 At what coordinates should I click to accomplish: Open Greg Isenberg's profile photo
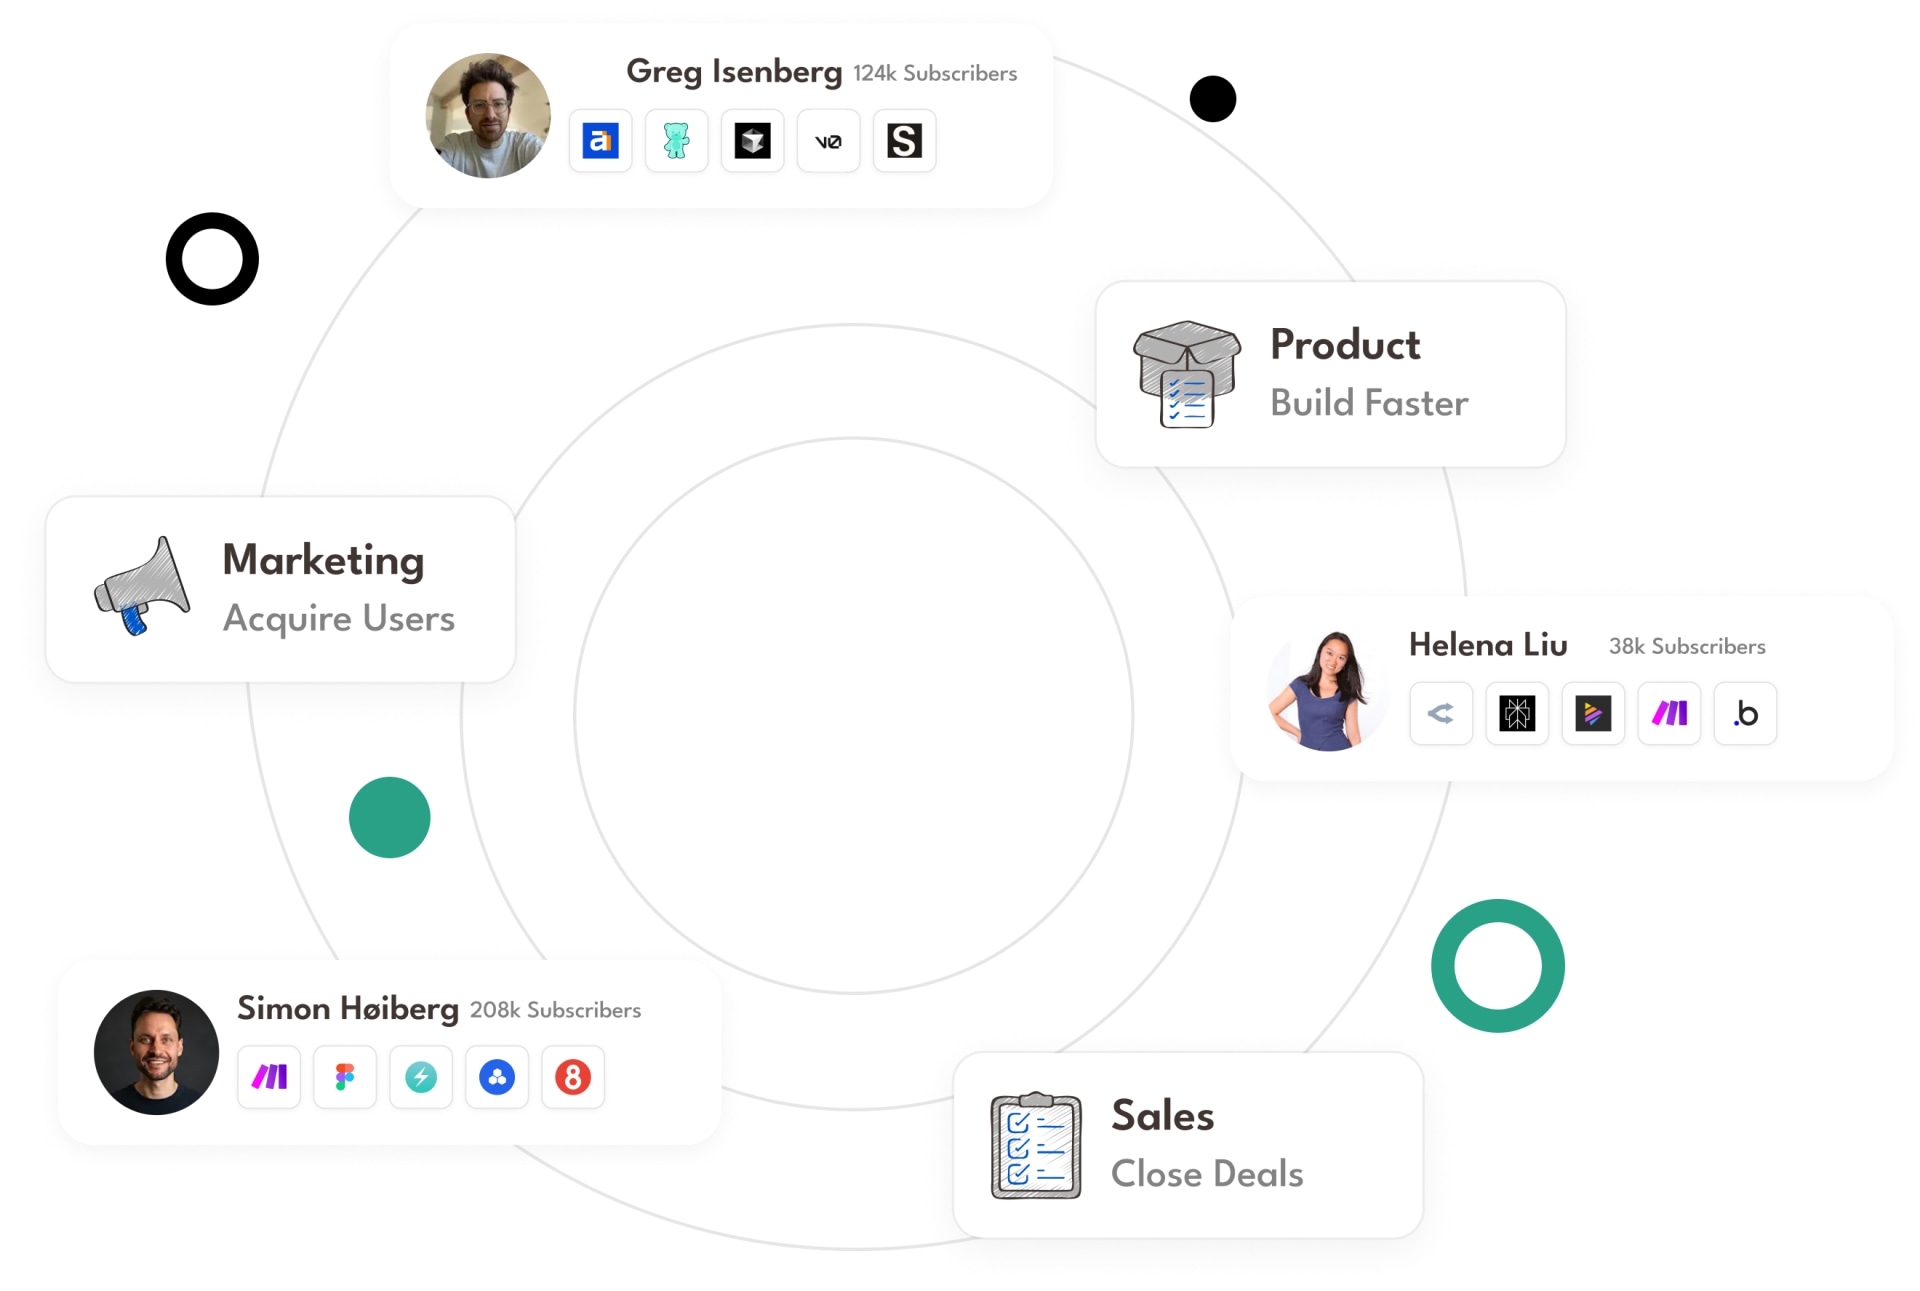point(488,116)
